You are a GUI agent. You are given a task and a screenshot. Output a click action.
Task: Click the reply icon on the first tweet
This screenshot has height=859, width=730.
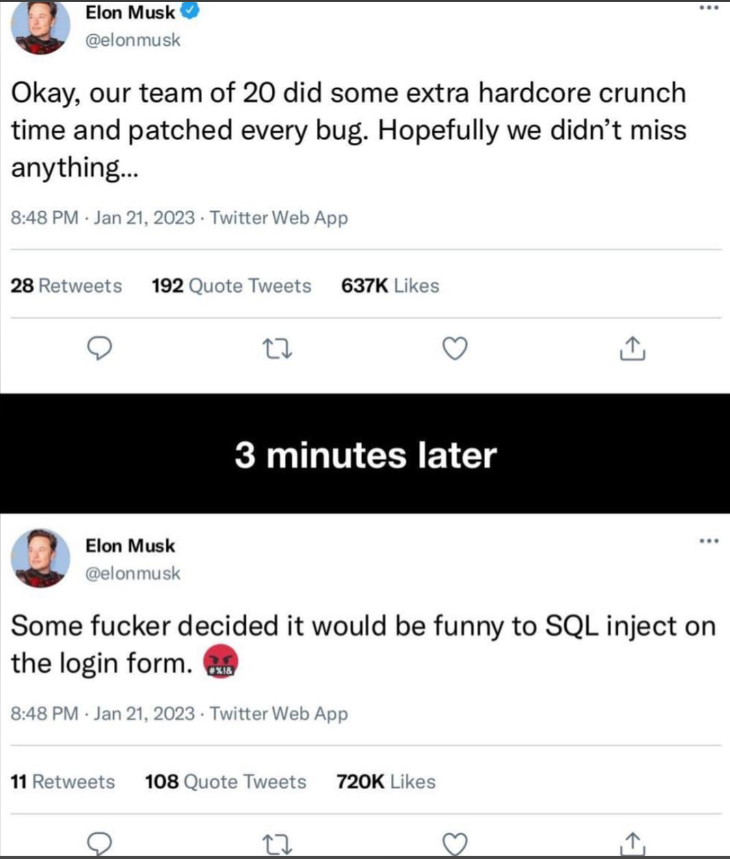[97, 348]
